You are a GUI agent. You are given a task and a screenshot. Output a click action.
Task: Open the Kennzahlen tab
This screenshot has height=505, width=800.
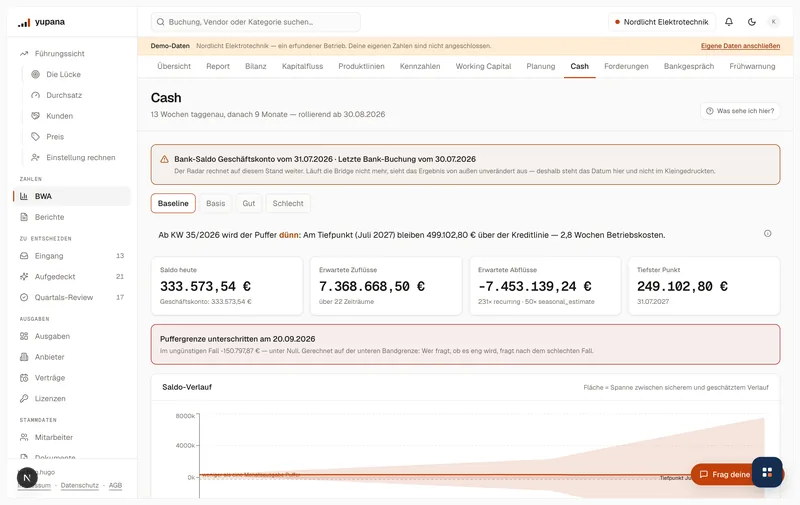click(420, 66)
